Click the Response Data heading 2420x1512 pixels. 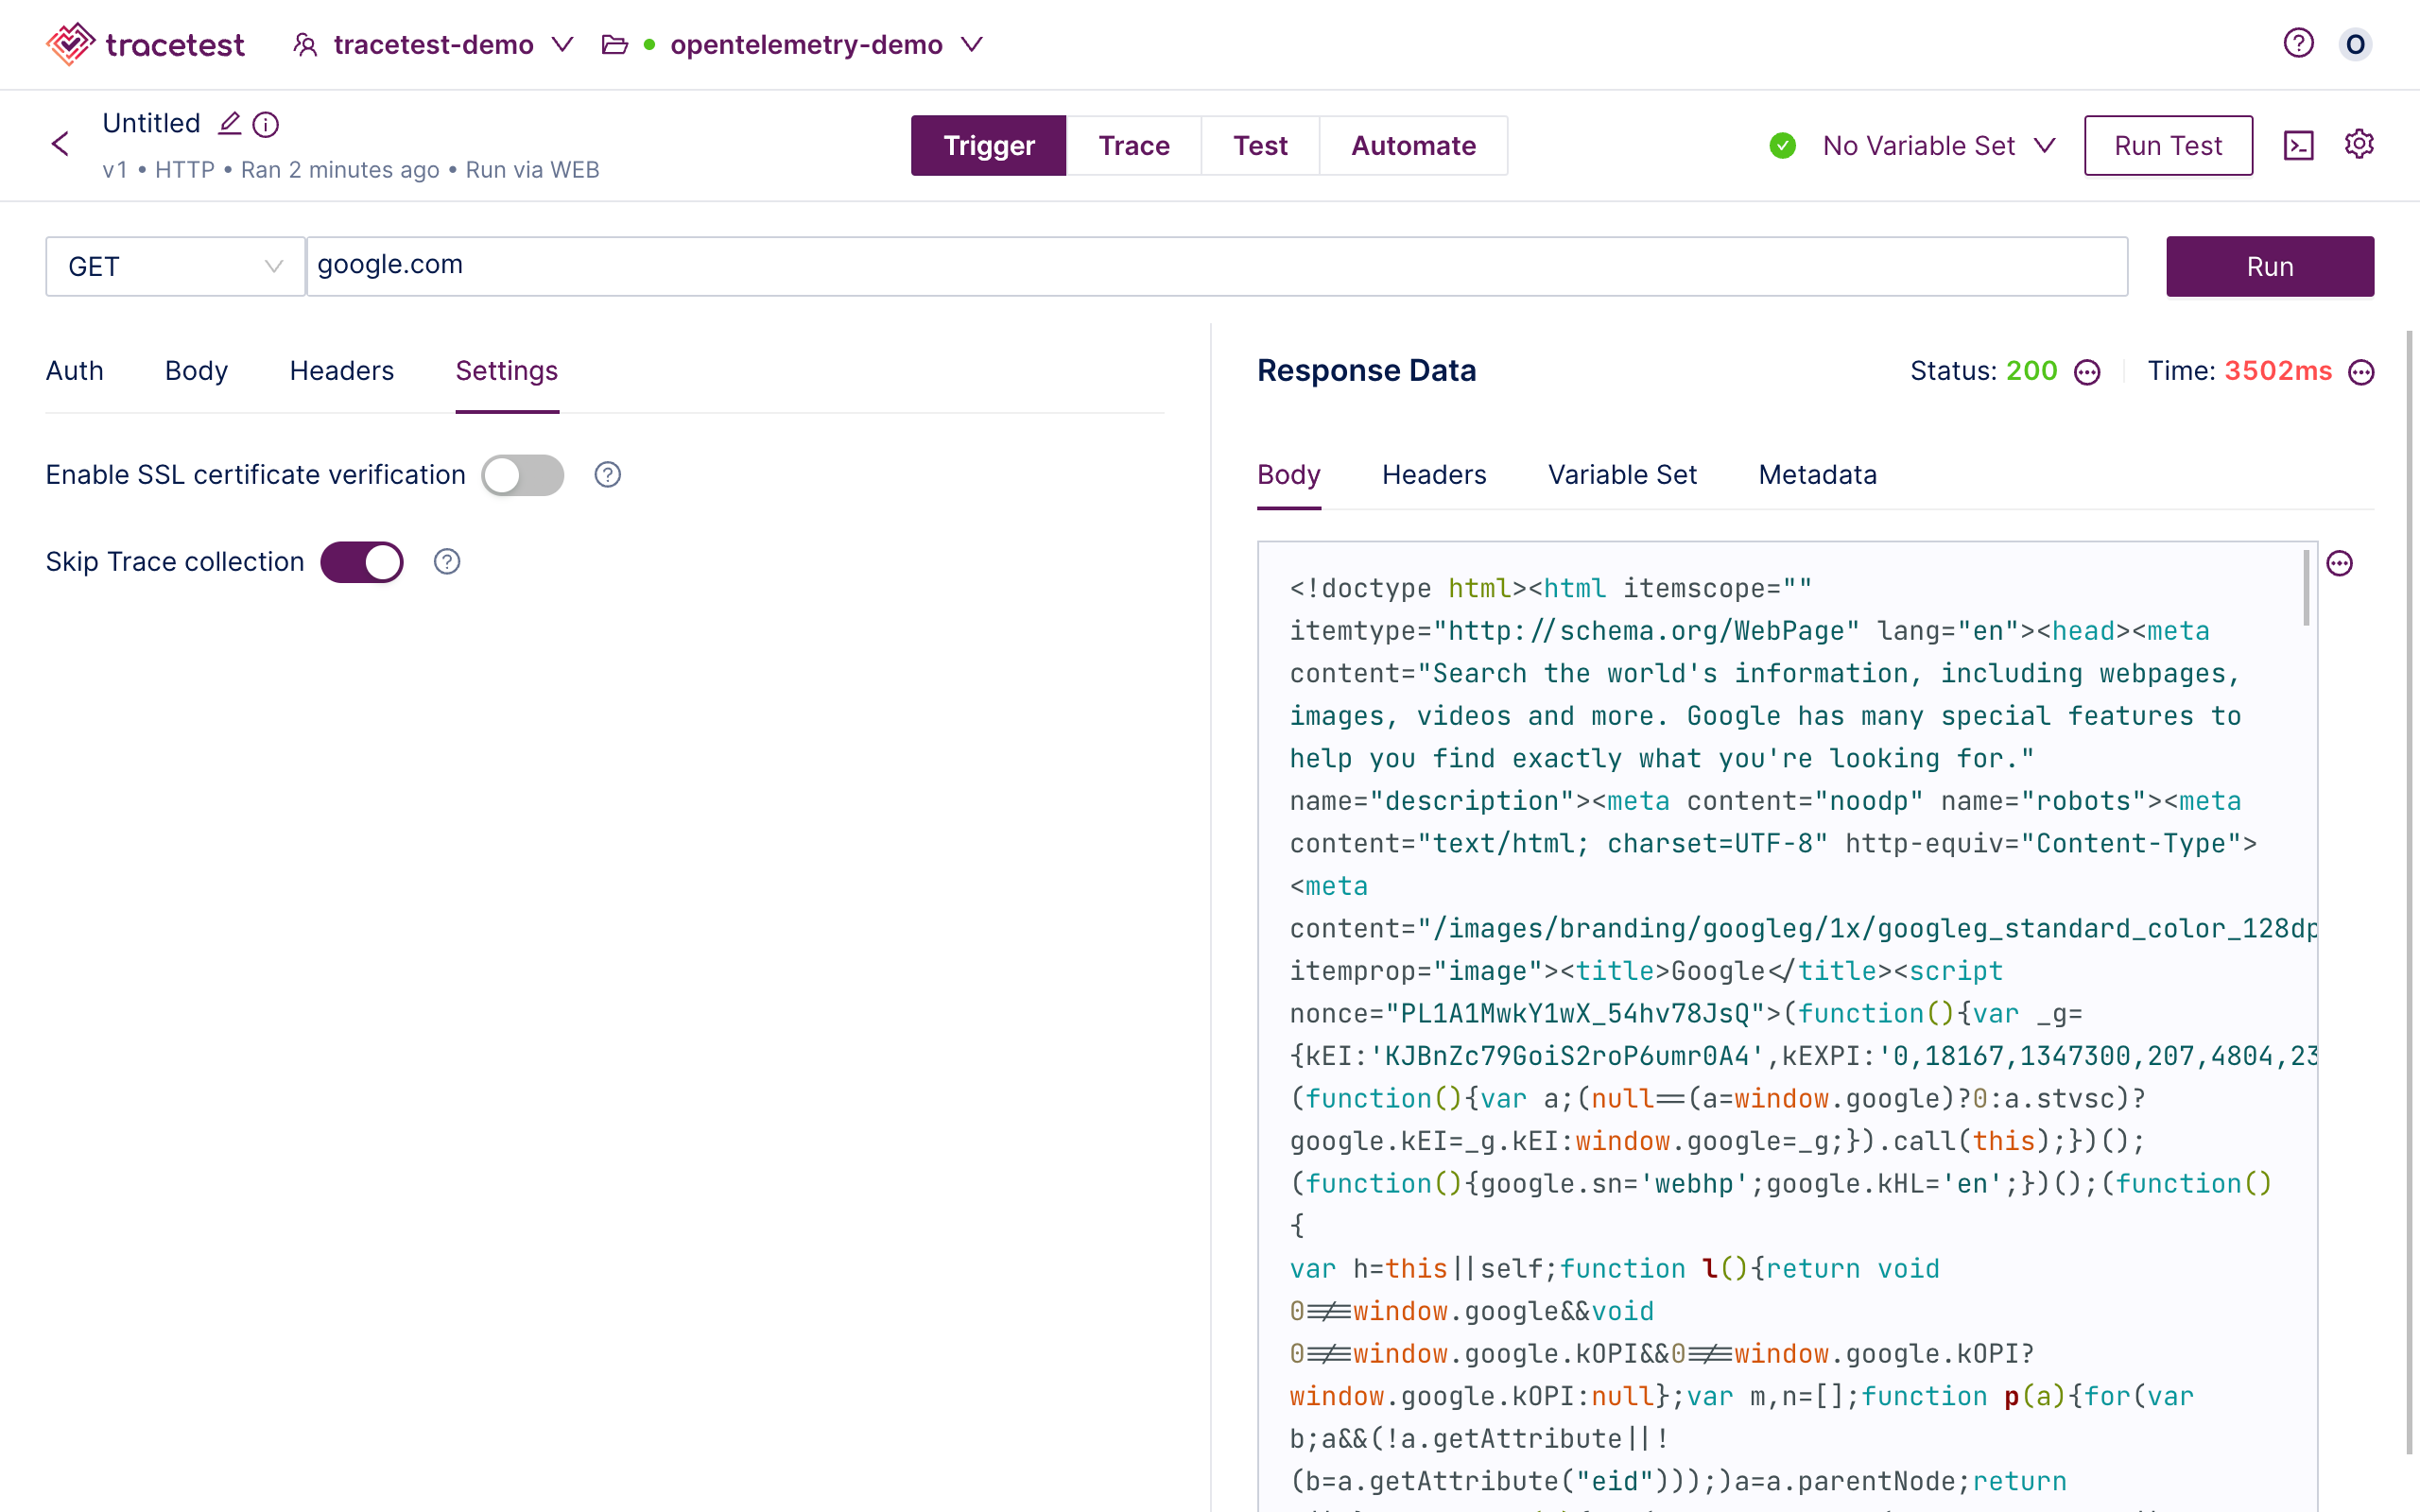click(1366, 371)
